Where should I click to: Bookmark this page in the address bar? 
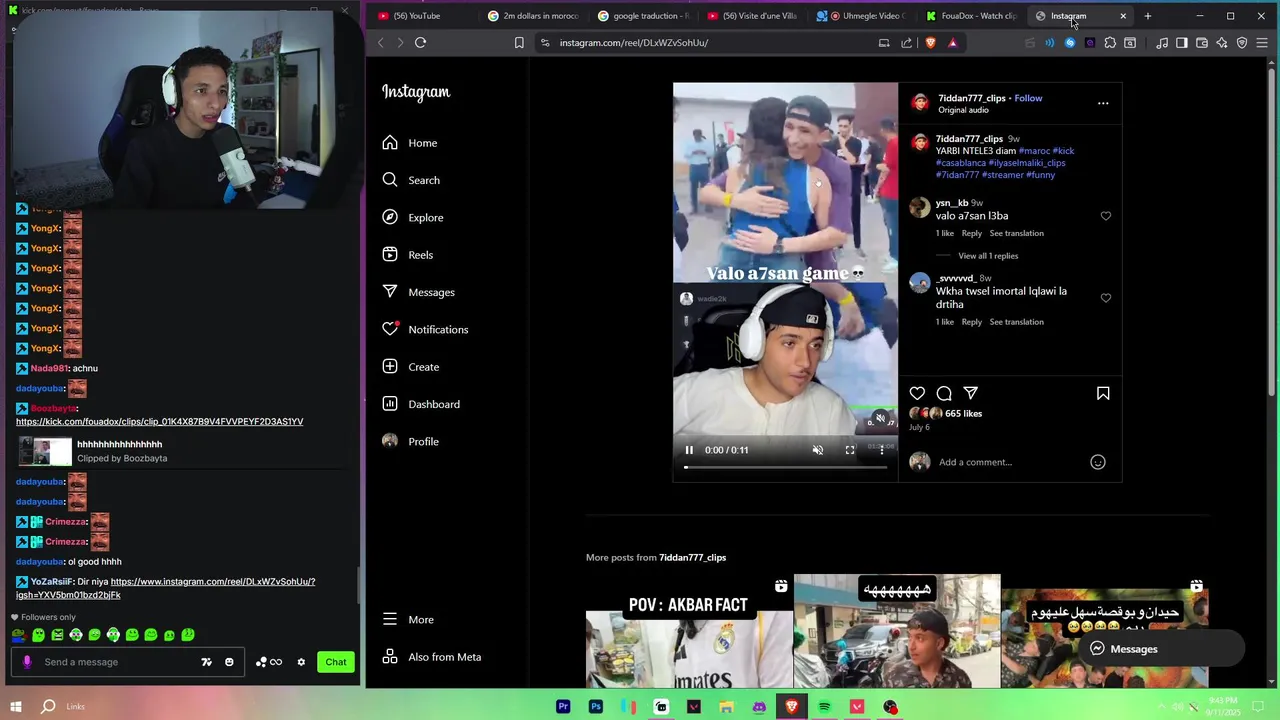pyautogui.click(x=519, y=43)
